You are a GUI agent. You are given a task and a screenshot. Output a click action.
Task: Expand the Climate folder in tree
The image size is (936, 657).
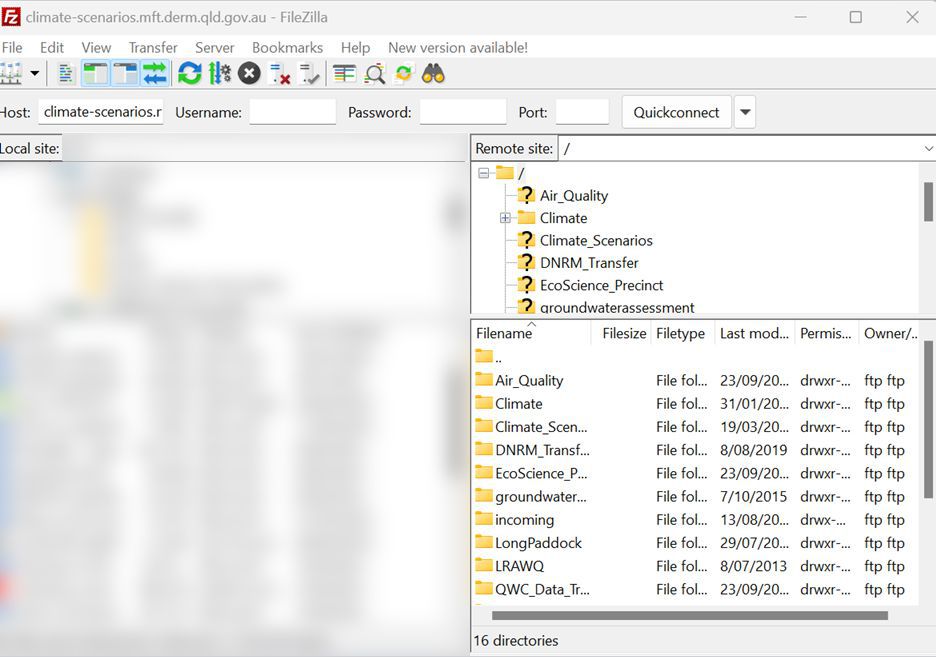[505, 218]
